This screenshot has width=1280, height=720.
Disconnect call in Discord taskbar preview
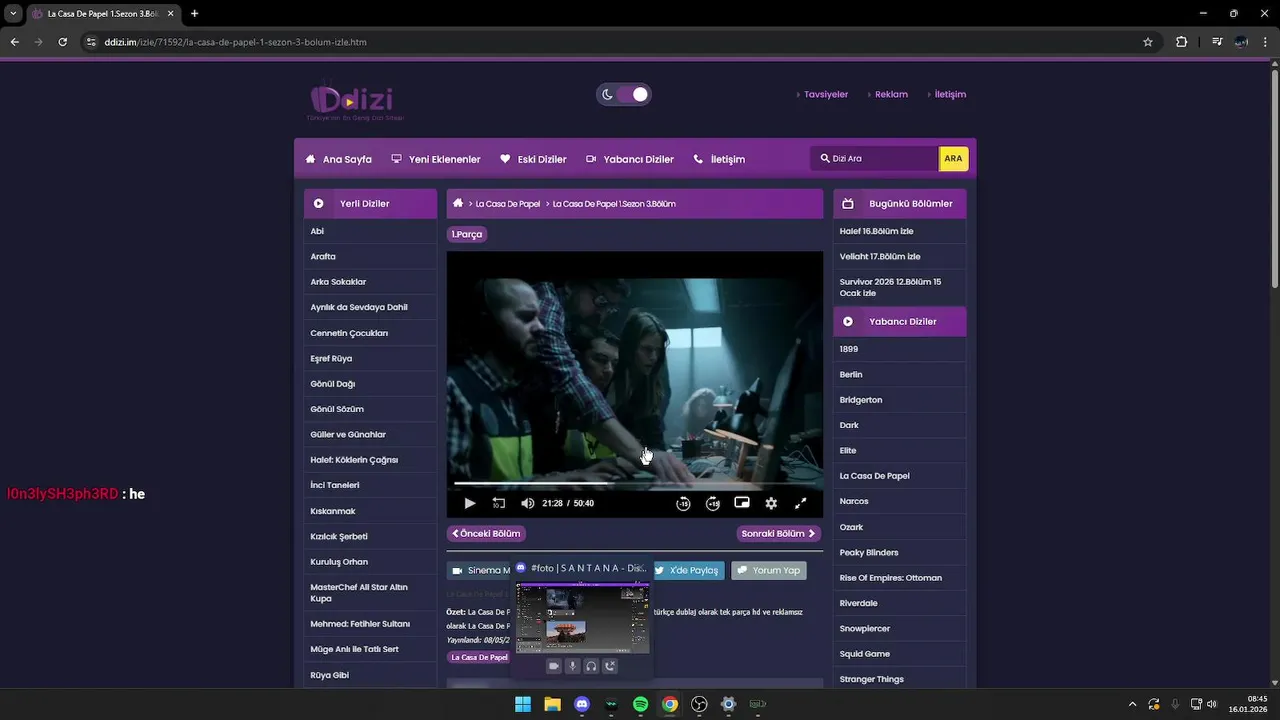610,666
